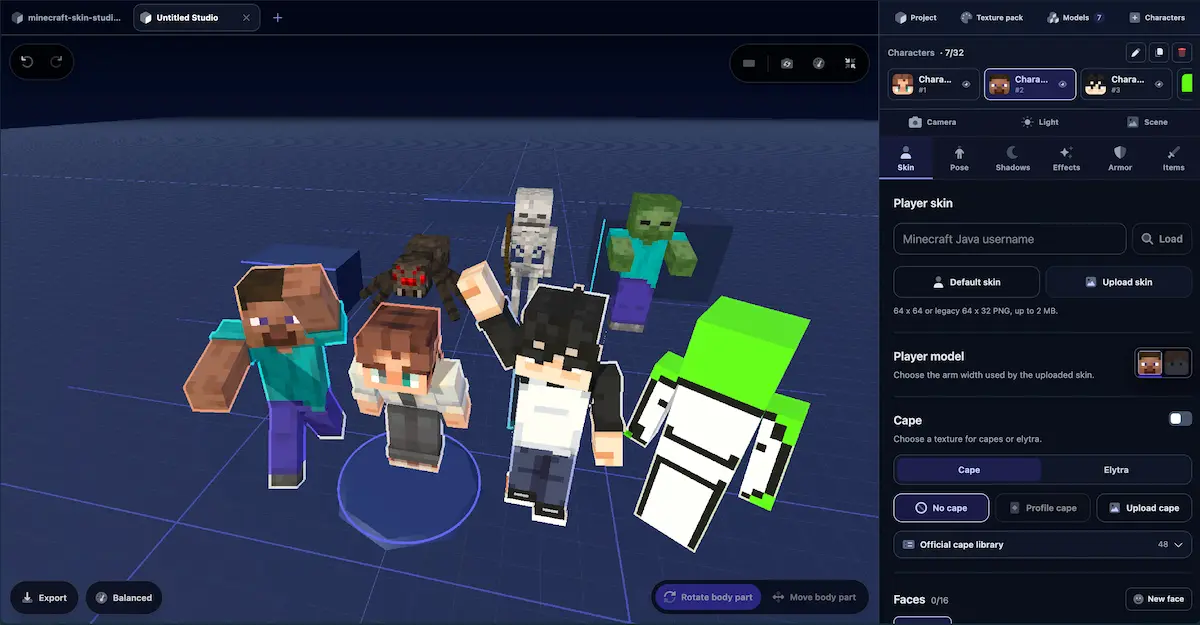Switch to the Untitled Studio browser tab
This screenshot has height=625, width=1200.
tap(197, 17)
